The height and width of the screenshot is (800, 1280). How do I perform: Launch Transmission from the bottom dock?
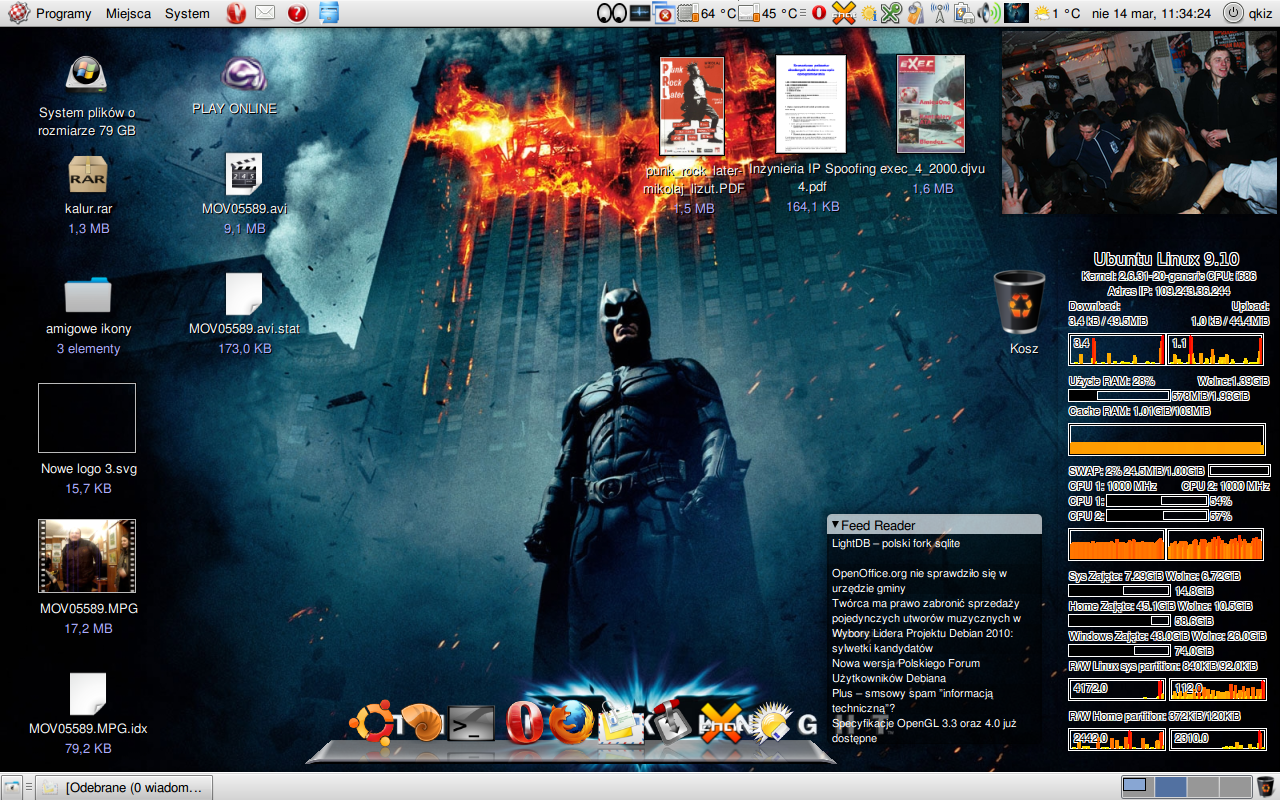coord(673,720)
